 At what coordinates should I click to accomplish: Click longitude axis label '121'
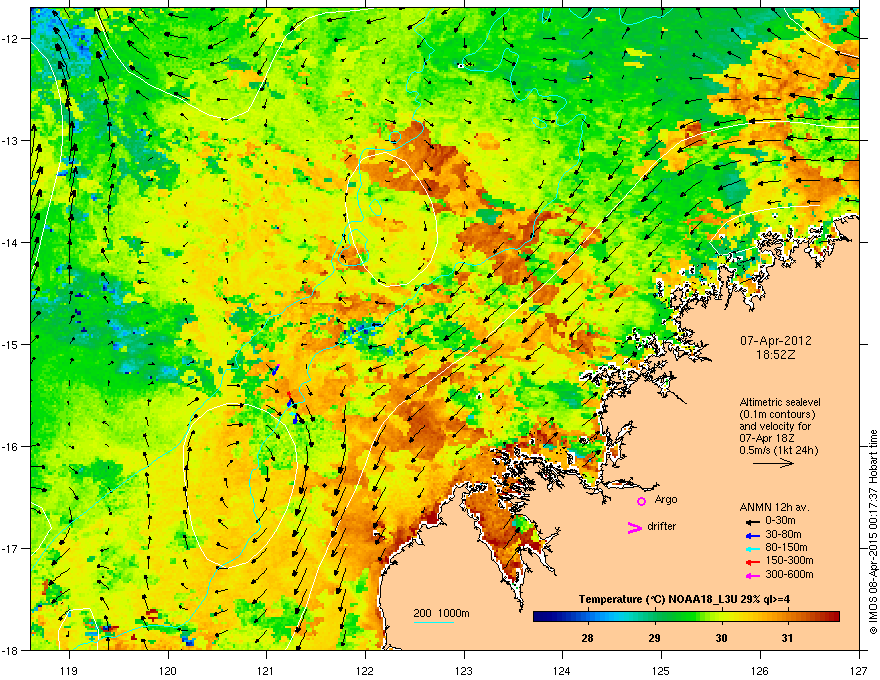[x=266, y=670]
